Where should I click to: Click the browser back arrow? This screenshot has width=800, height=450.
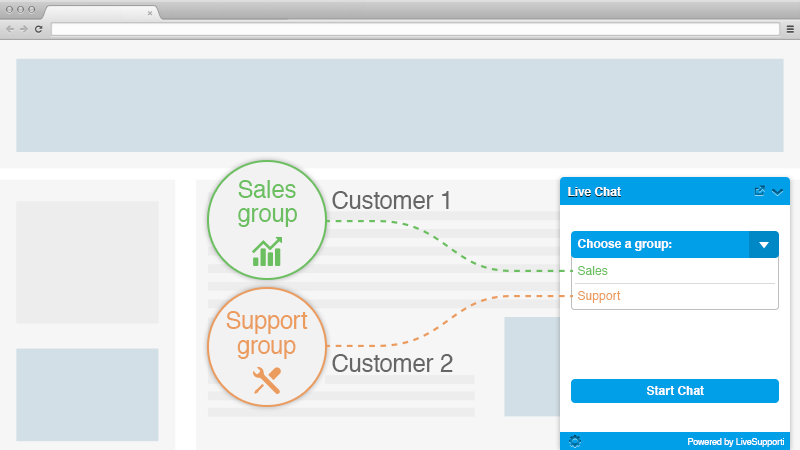coord(10,29)
